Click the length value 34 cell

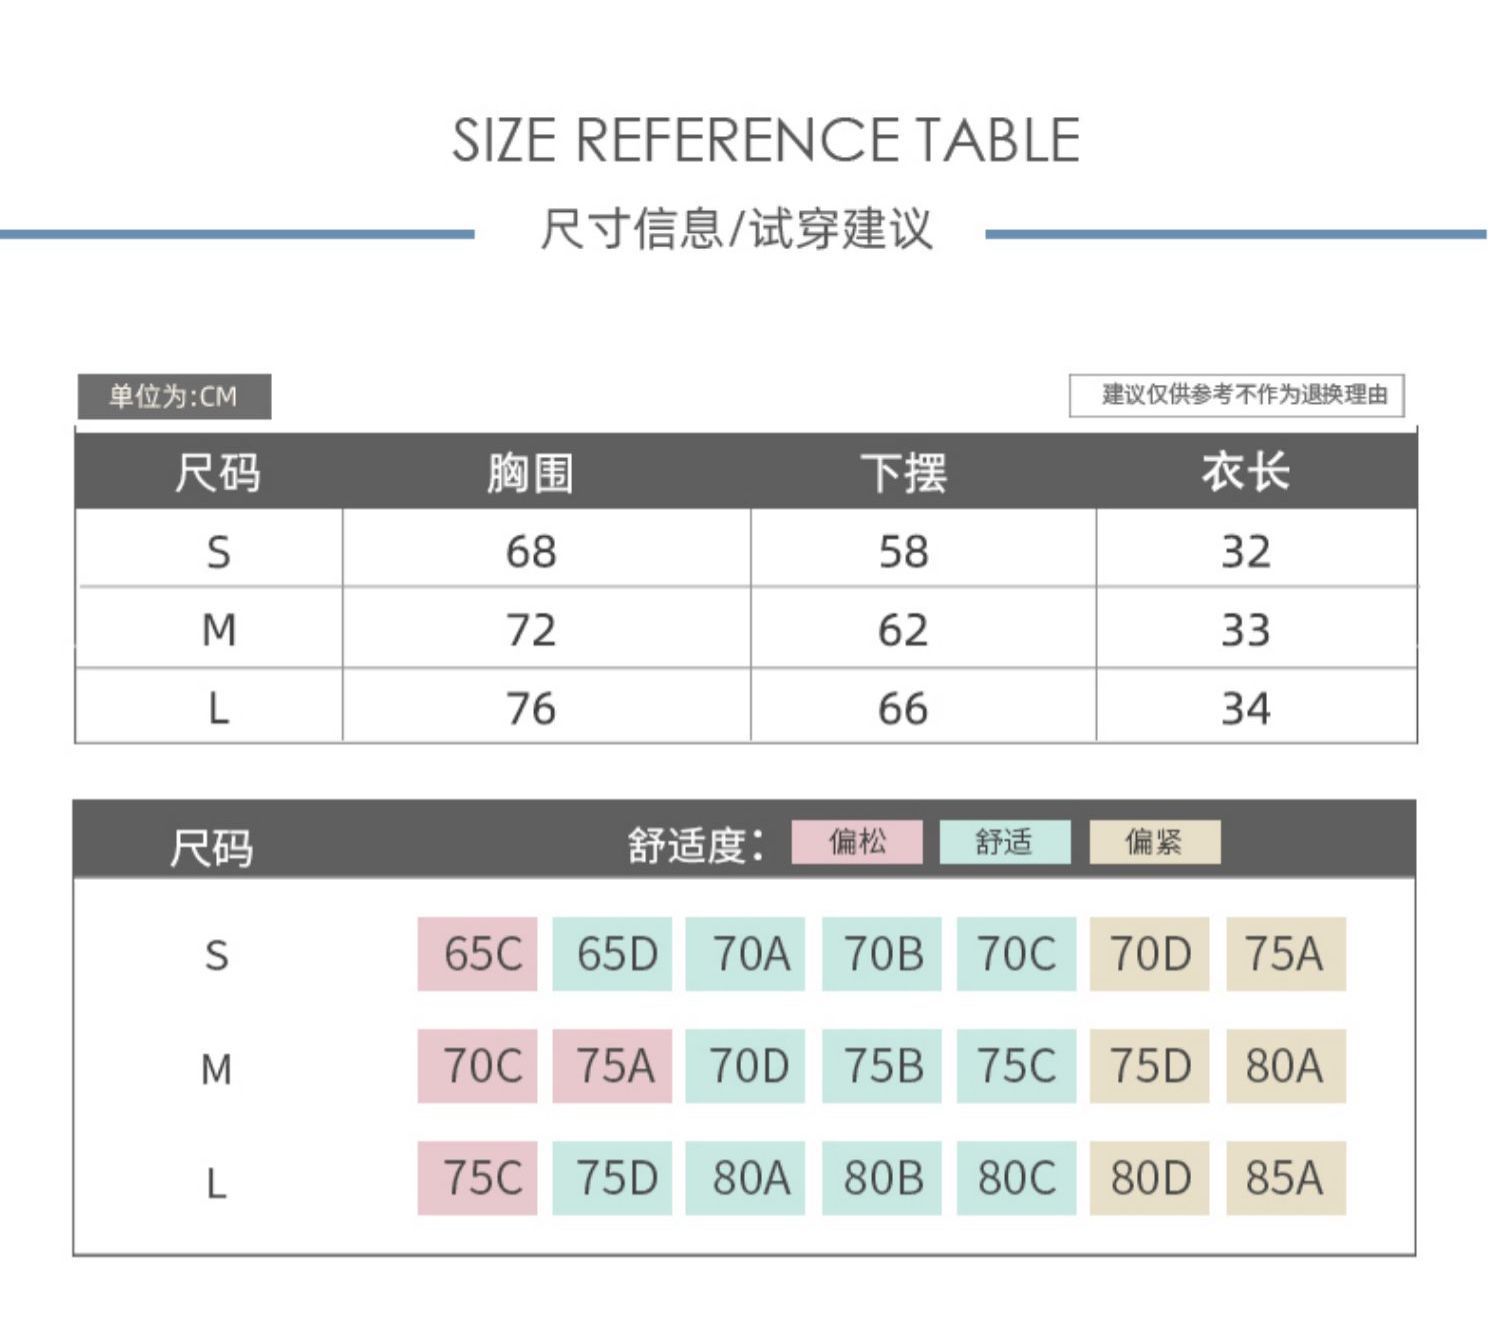[1245, 709]
